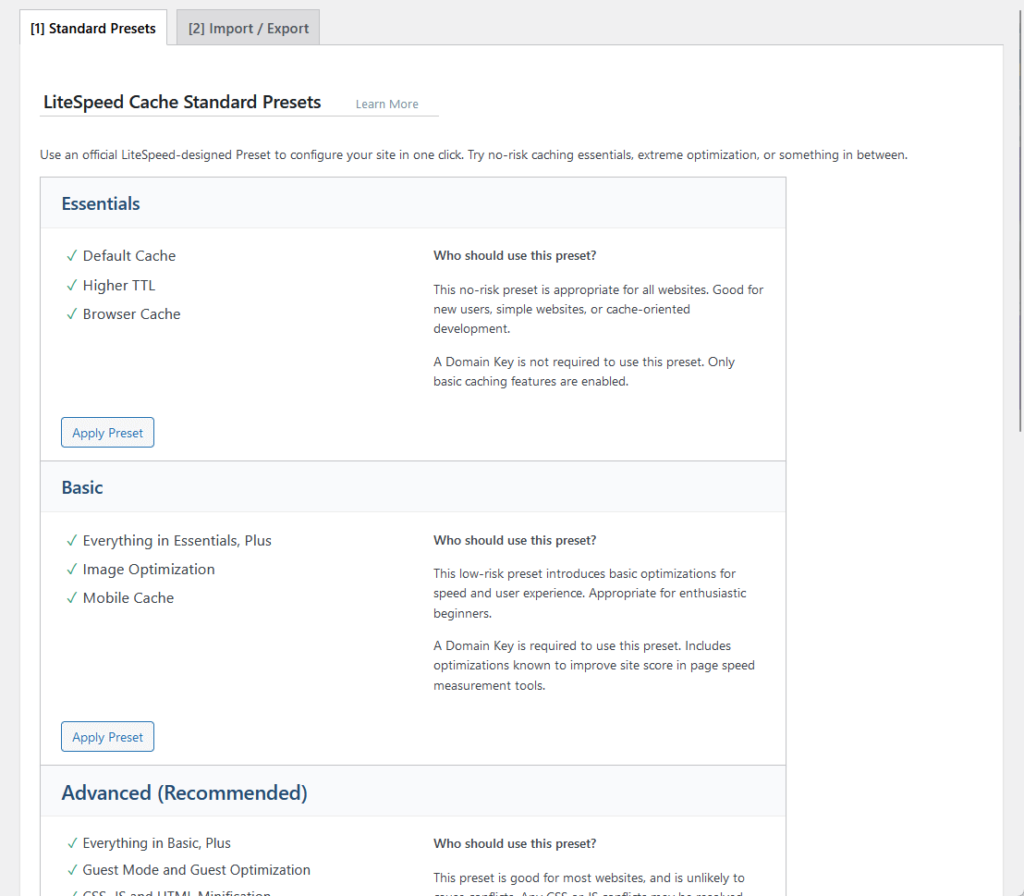The height and width of the screenshot is (896, 1024).
Task: Select the LiteSpeed Cache Standard Presets heading
Action: 182,102
